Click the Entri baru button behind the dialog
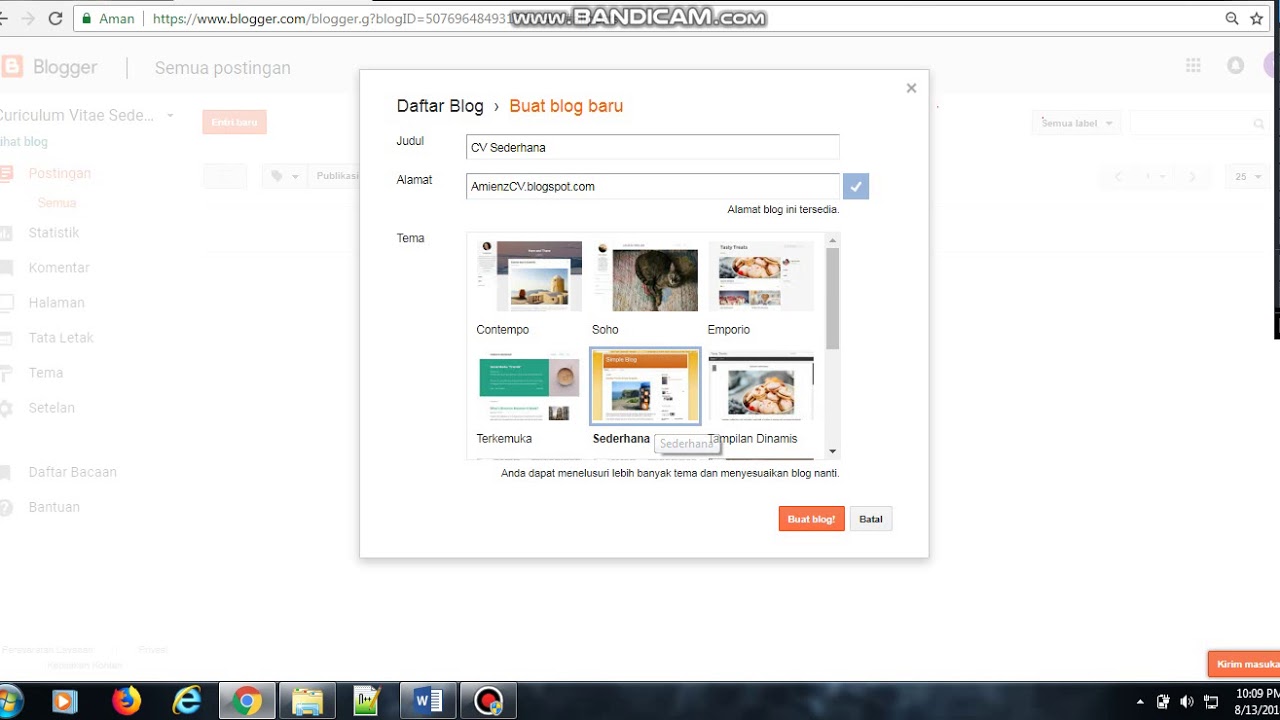Image resolution: width=1280 pixels, height=720 pixels. point(234,122)
